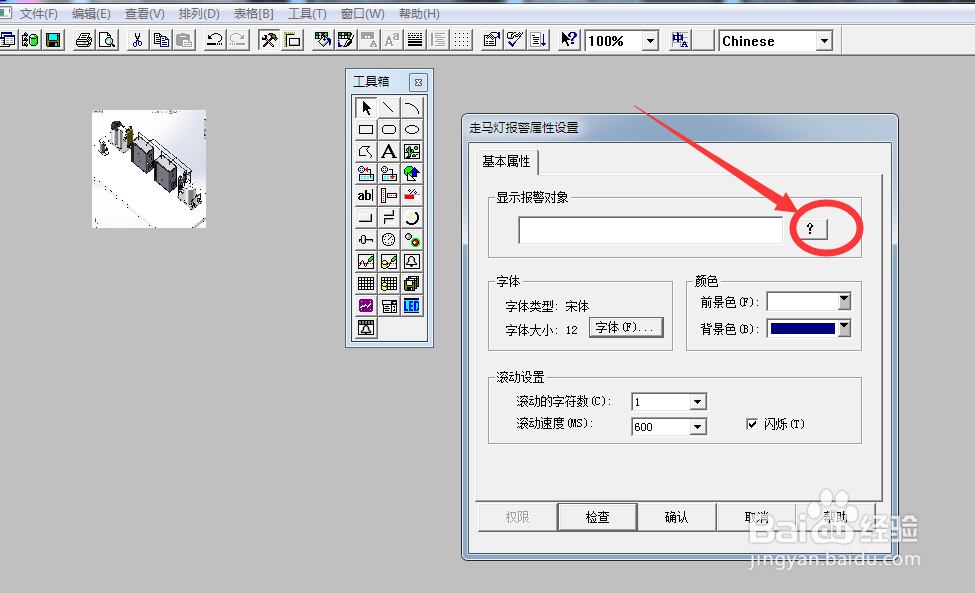
Task: Click the 显示报警对象 text input field
Action: click(x=650, y=230)
